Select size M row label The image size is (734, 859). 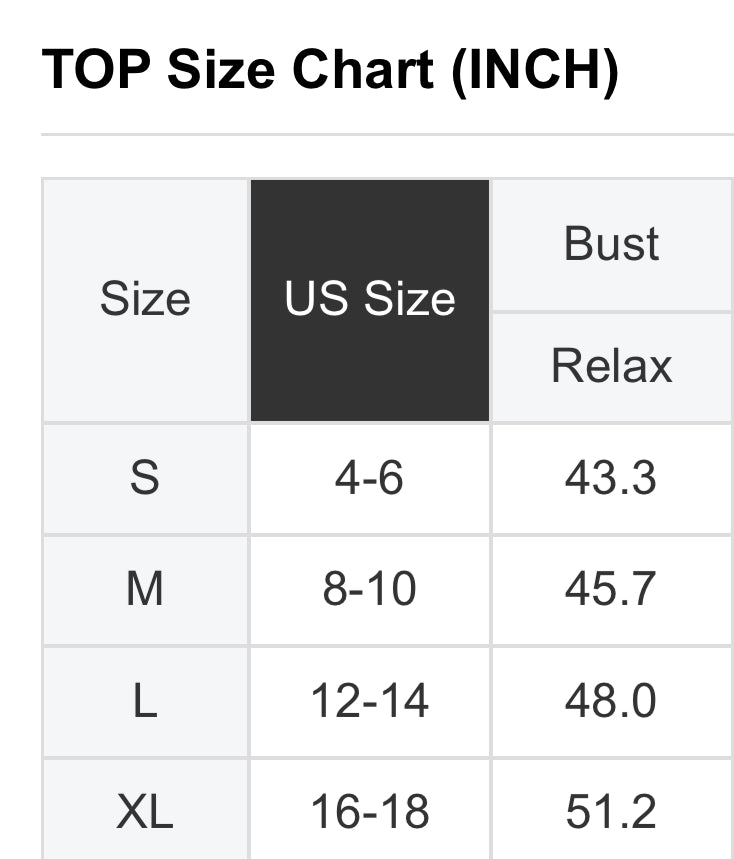145,590
